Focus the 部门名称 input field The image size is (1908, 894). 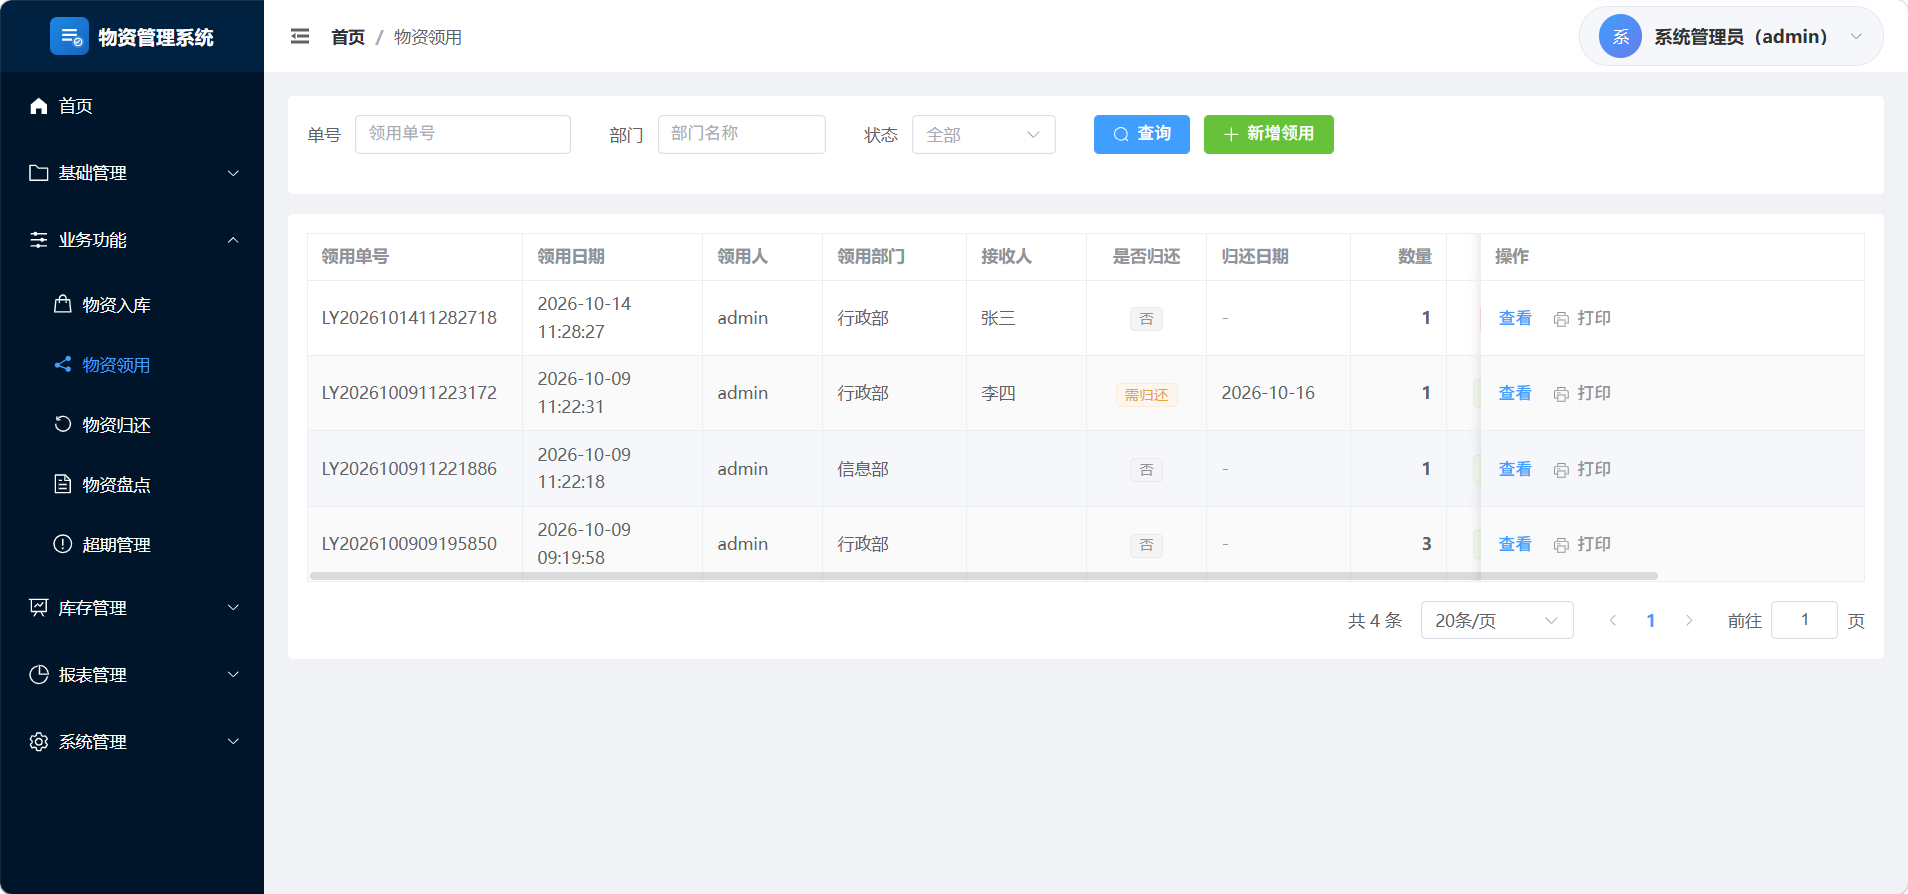pos(742,134)
